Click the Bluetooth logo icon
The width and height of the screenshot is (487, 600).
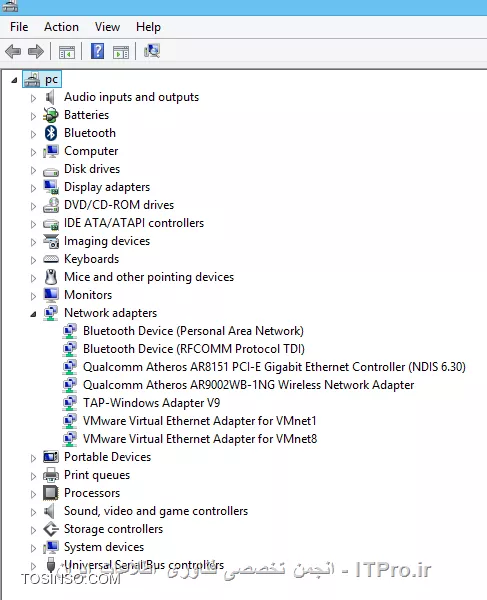pyautogui.click(x=51, y=133)
